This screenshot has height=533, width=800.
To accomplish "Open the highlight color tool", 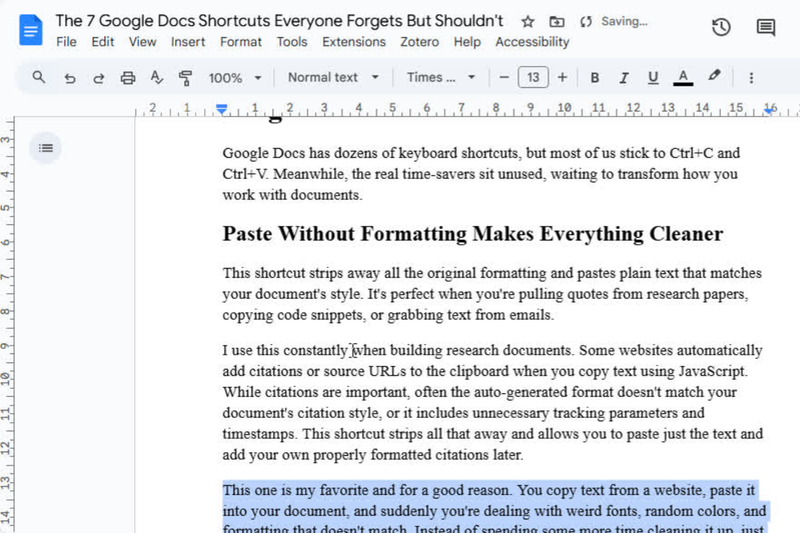I will pos(714,76).
